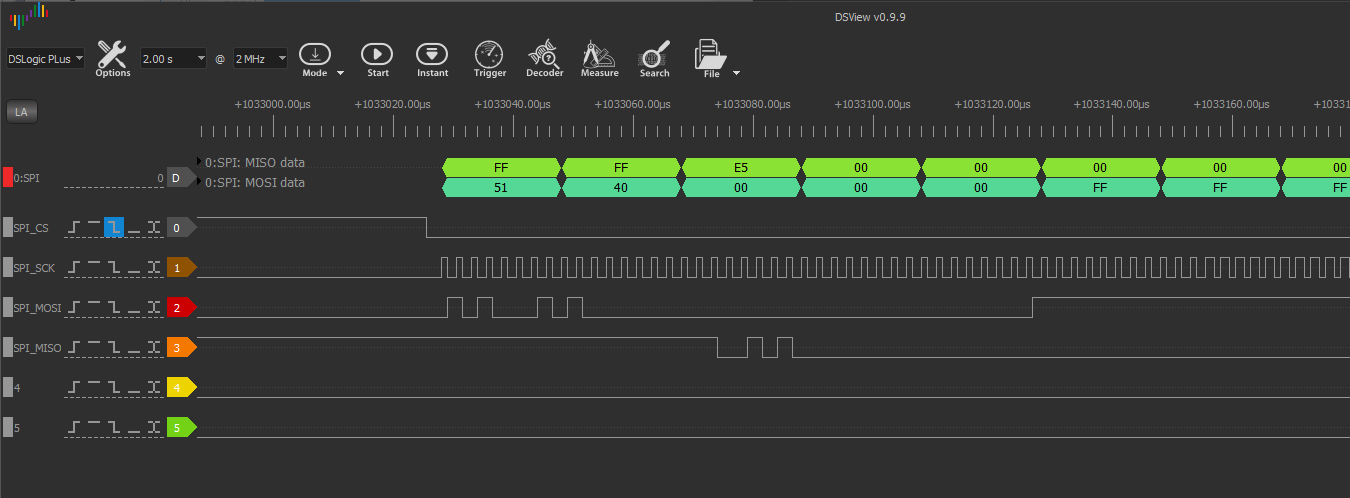Image resolution: width=1350 pixels, height=498 pixels.
Task: Set rising edge trigger on SPI_SCK
Action: (x=76, y=268)
